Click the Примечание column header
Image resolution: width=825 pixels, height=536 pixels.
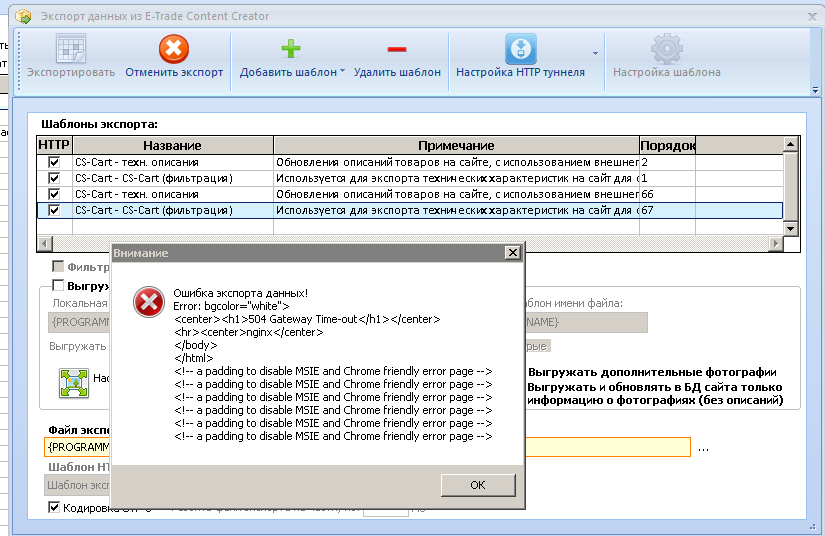pos(456,145)
